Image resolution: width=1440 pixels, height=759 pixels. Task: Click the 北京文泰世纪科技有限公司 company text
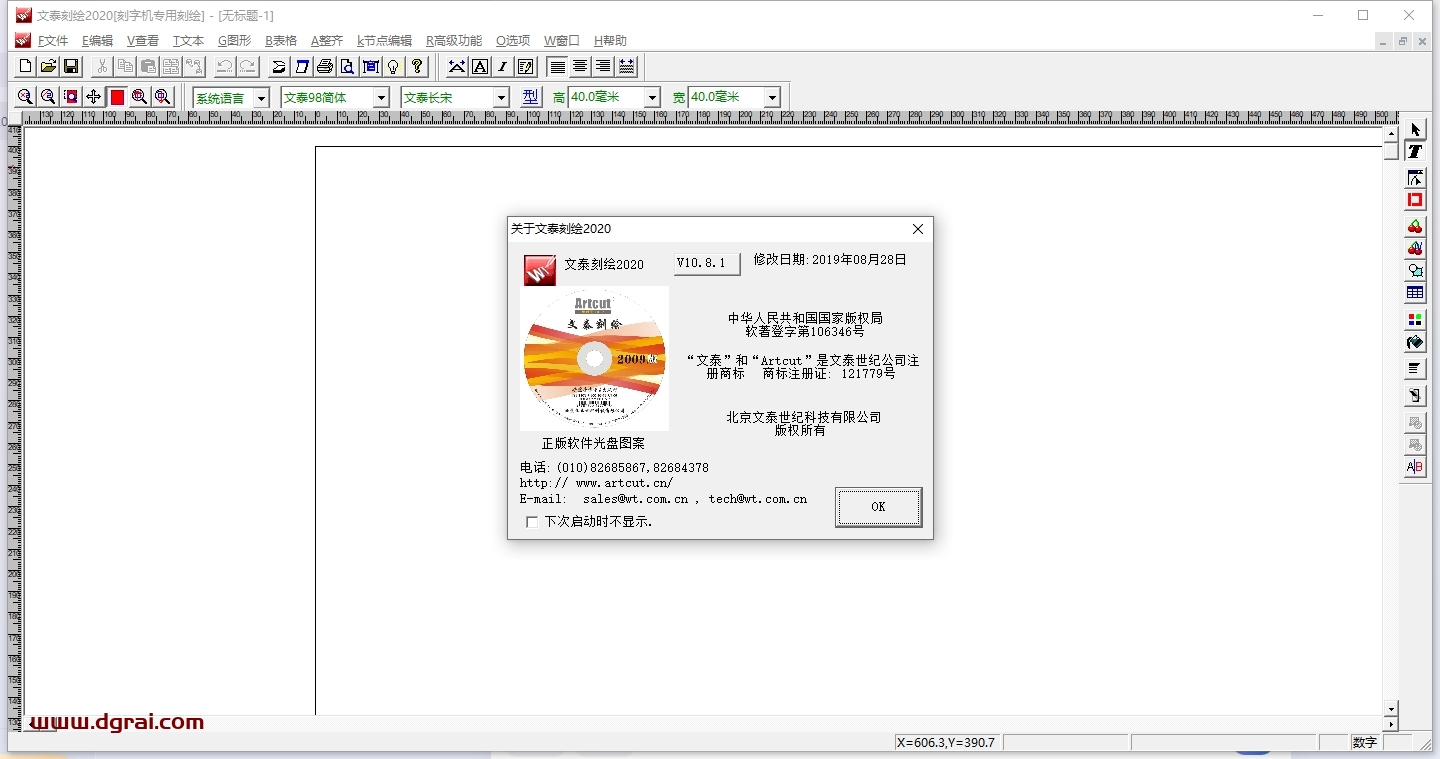(804, 417)
